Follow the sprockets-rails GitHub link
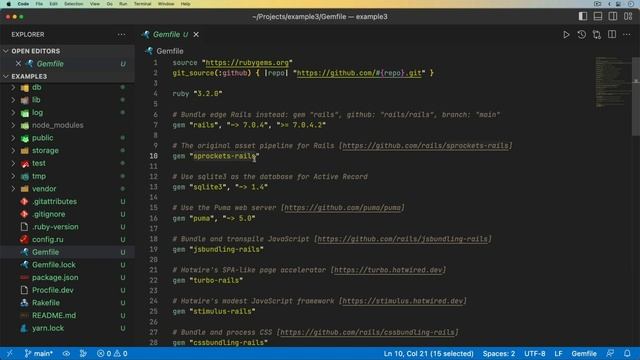 click(x=425, y=146)
